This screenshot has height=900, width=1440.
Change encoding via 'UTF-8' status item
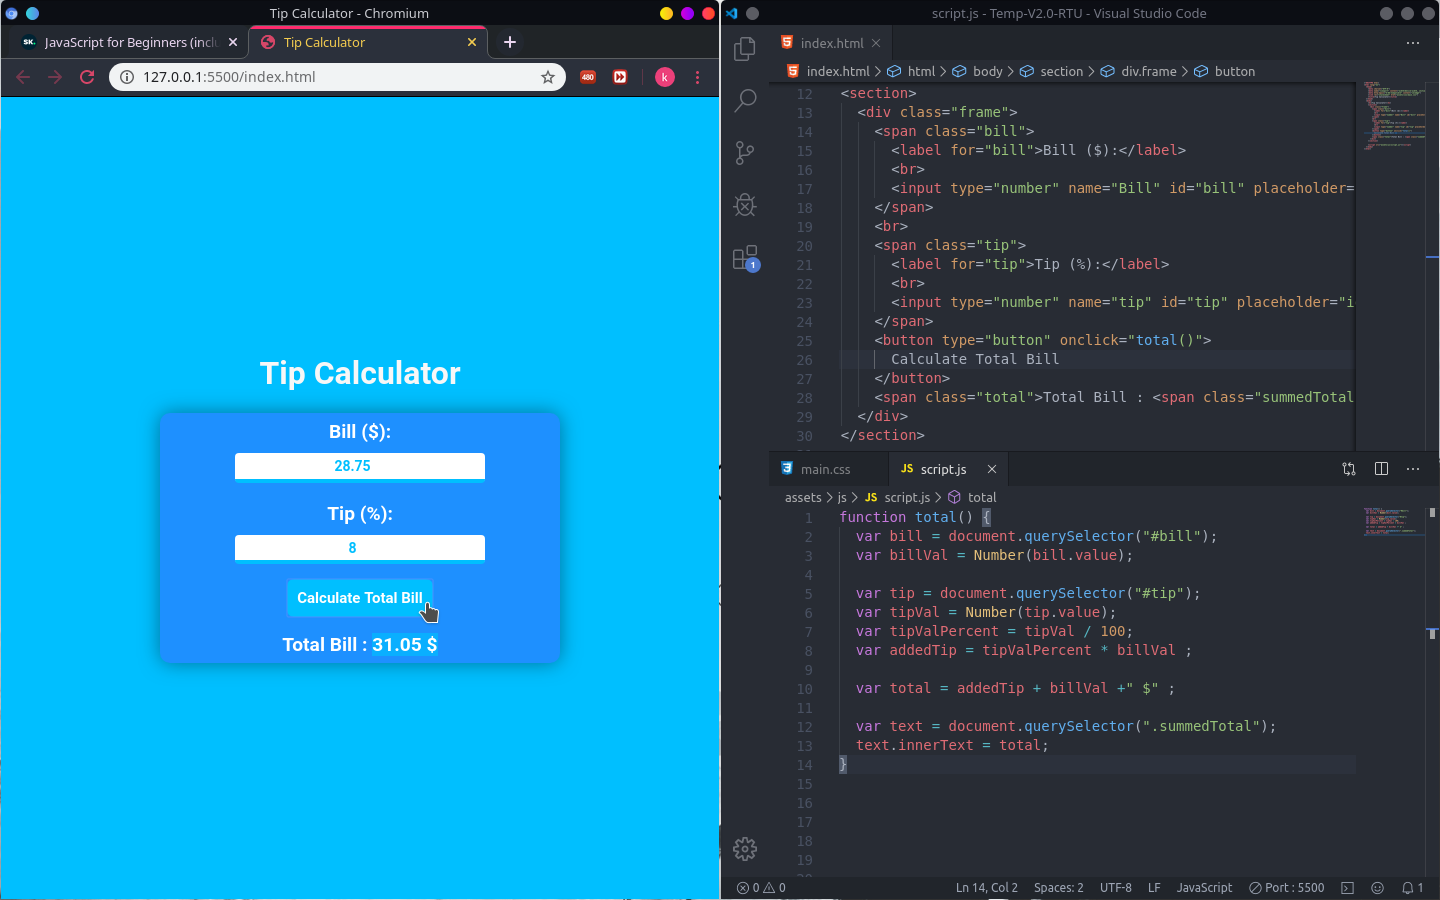click(x=1115, y=888)
